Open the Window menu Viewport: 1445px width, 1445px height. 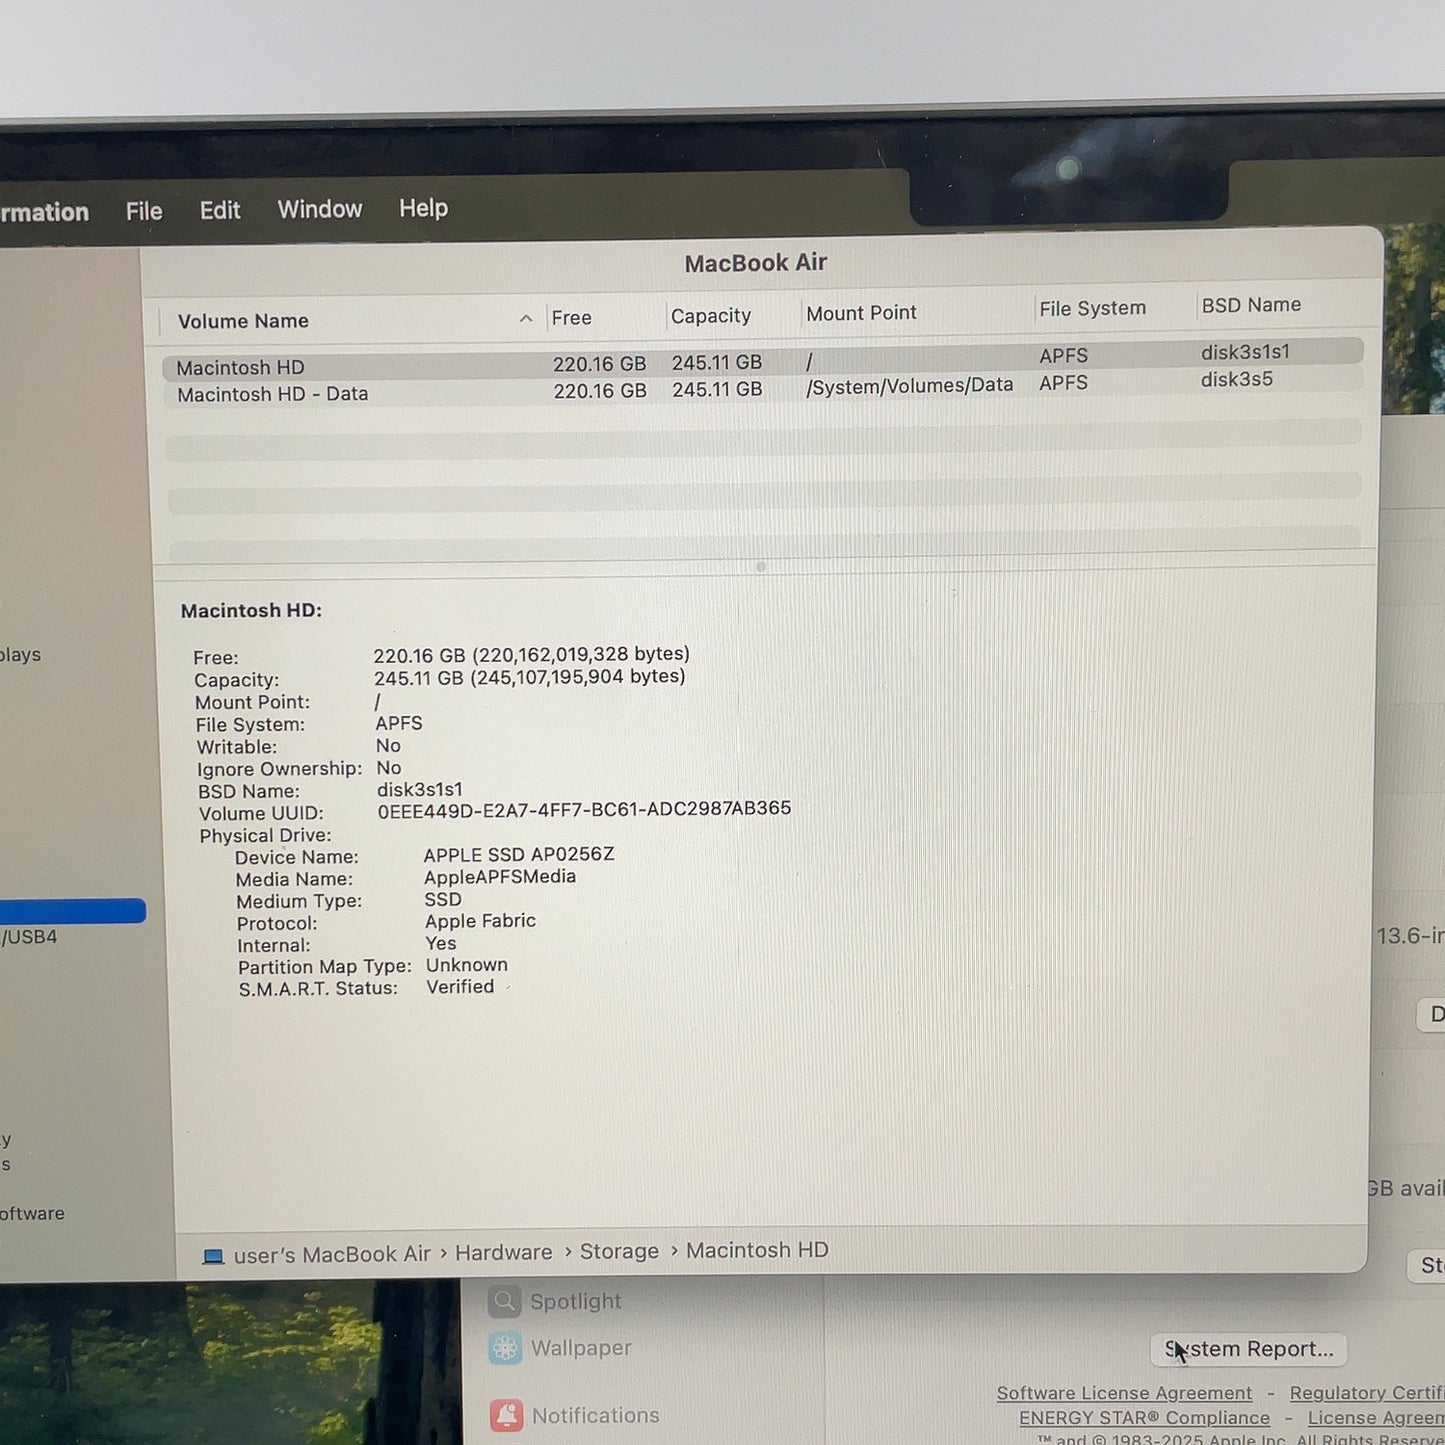coord(320,209)
